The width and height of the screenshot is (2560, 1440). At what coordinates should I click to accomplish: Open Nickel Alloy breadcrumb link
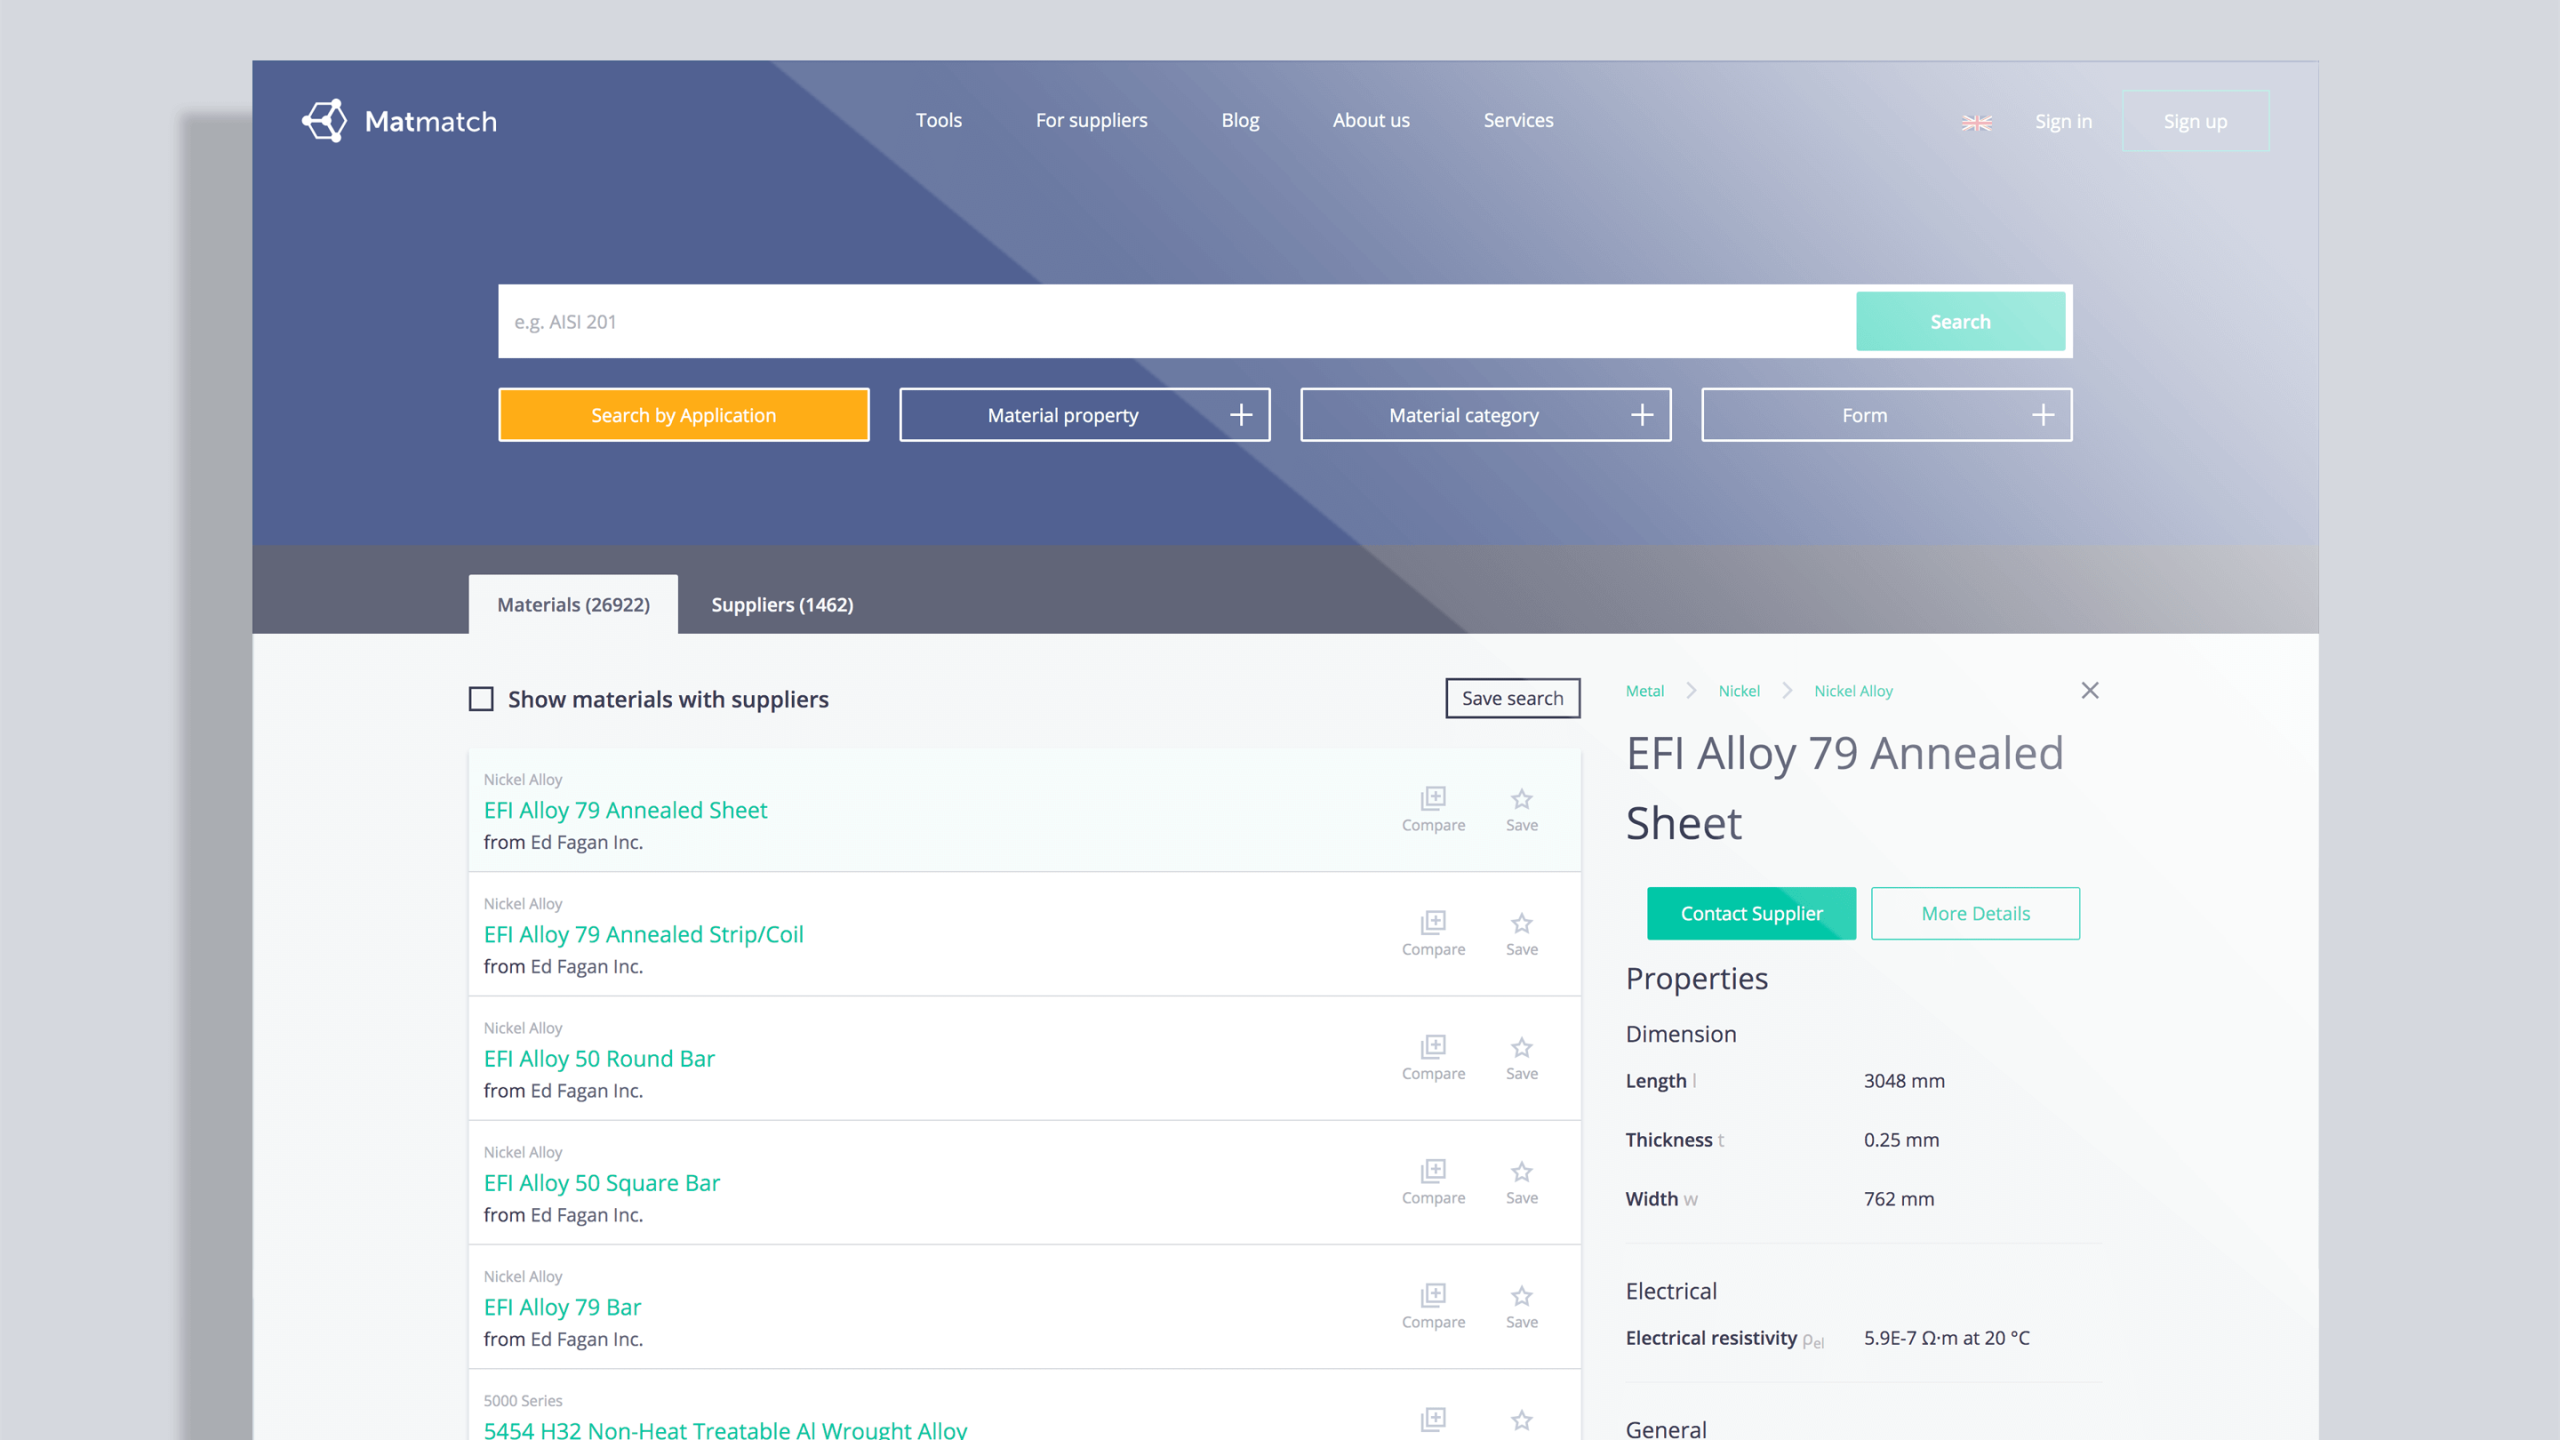[1853, 690]
